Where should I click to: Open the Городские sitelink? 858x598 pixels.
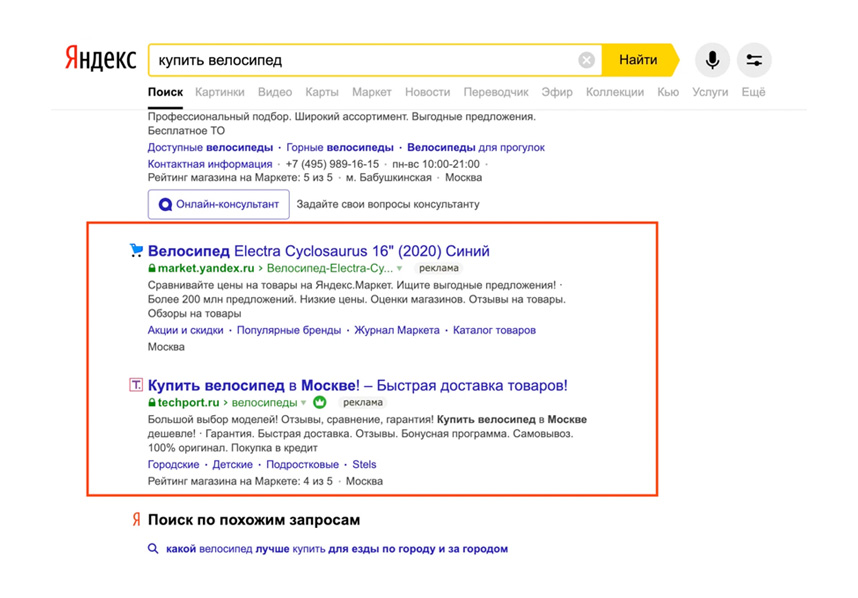pos(173,465)
